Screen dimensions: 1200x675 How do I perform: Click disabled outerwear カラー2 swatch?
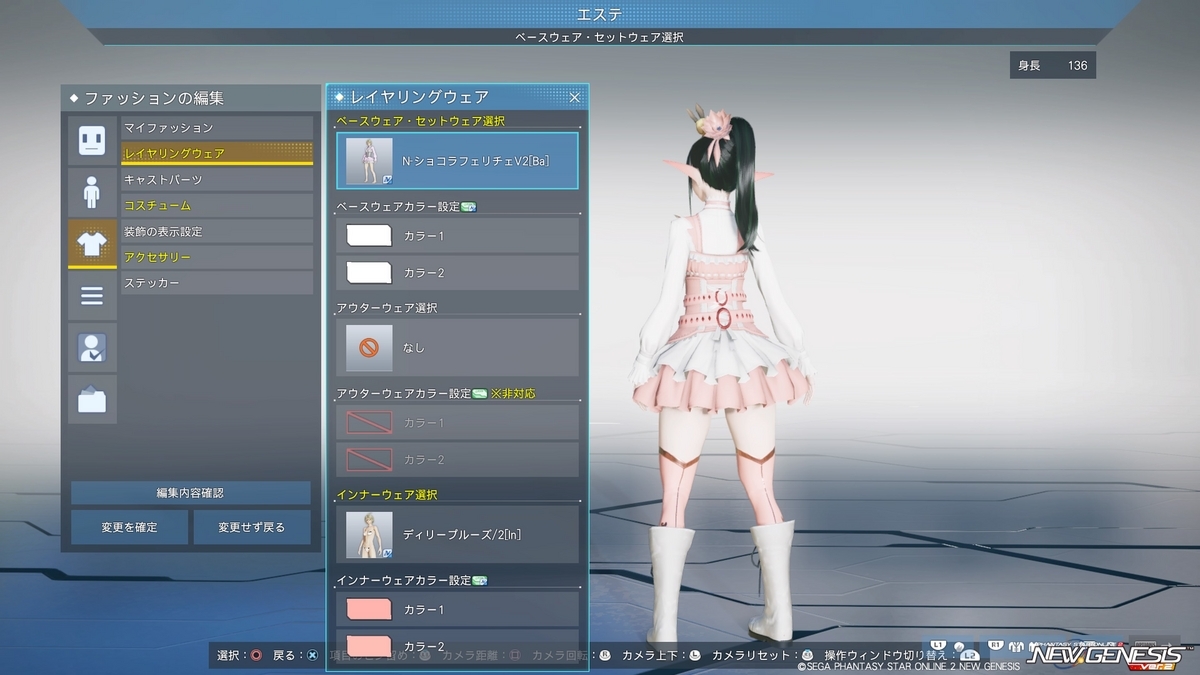[x=369, y=459]
